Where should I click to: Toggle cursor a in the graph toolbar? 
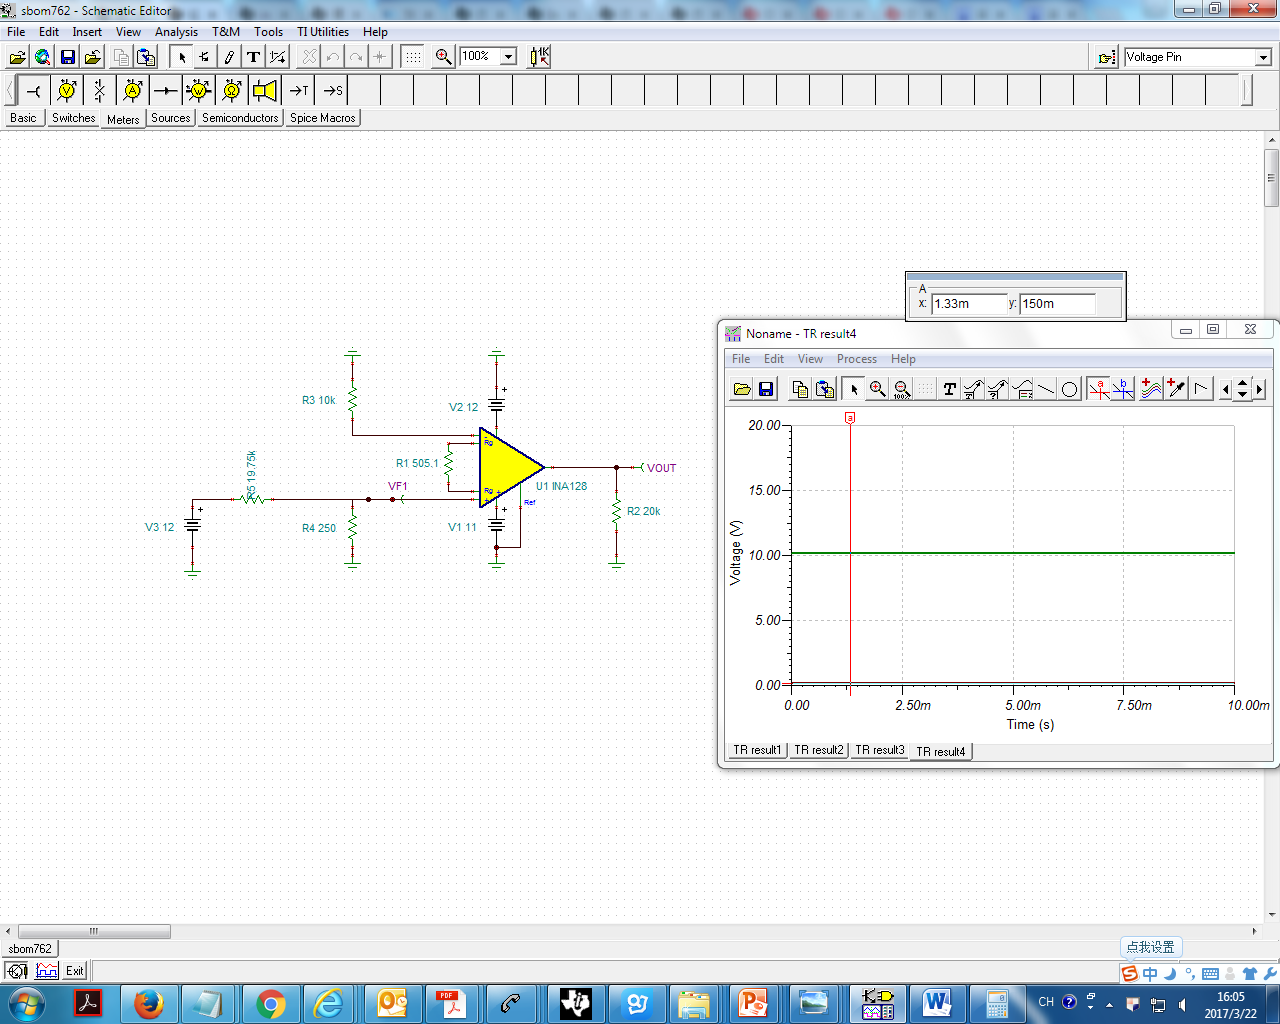point(1099,389)
